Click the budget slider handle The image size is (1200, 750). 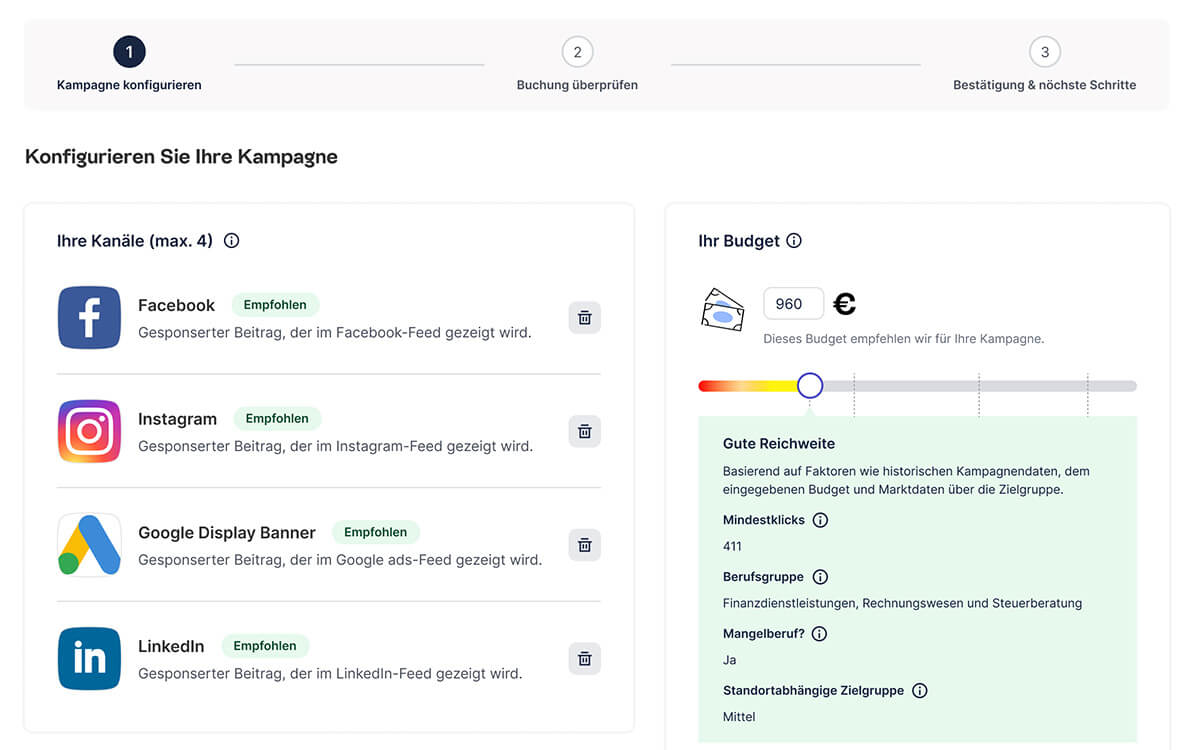810,386
